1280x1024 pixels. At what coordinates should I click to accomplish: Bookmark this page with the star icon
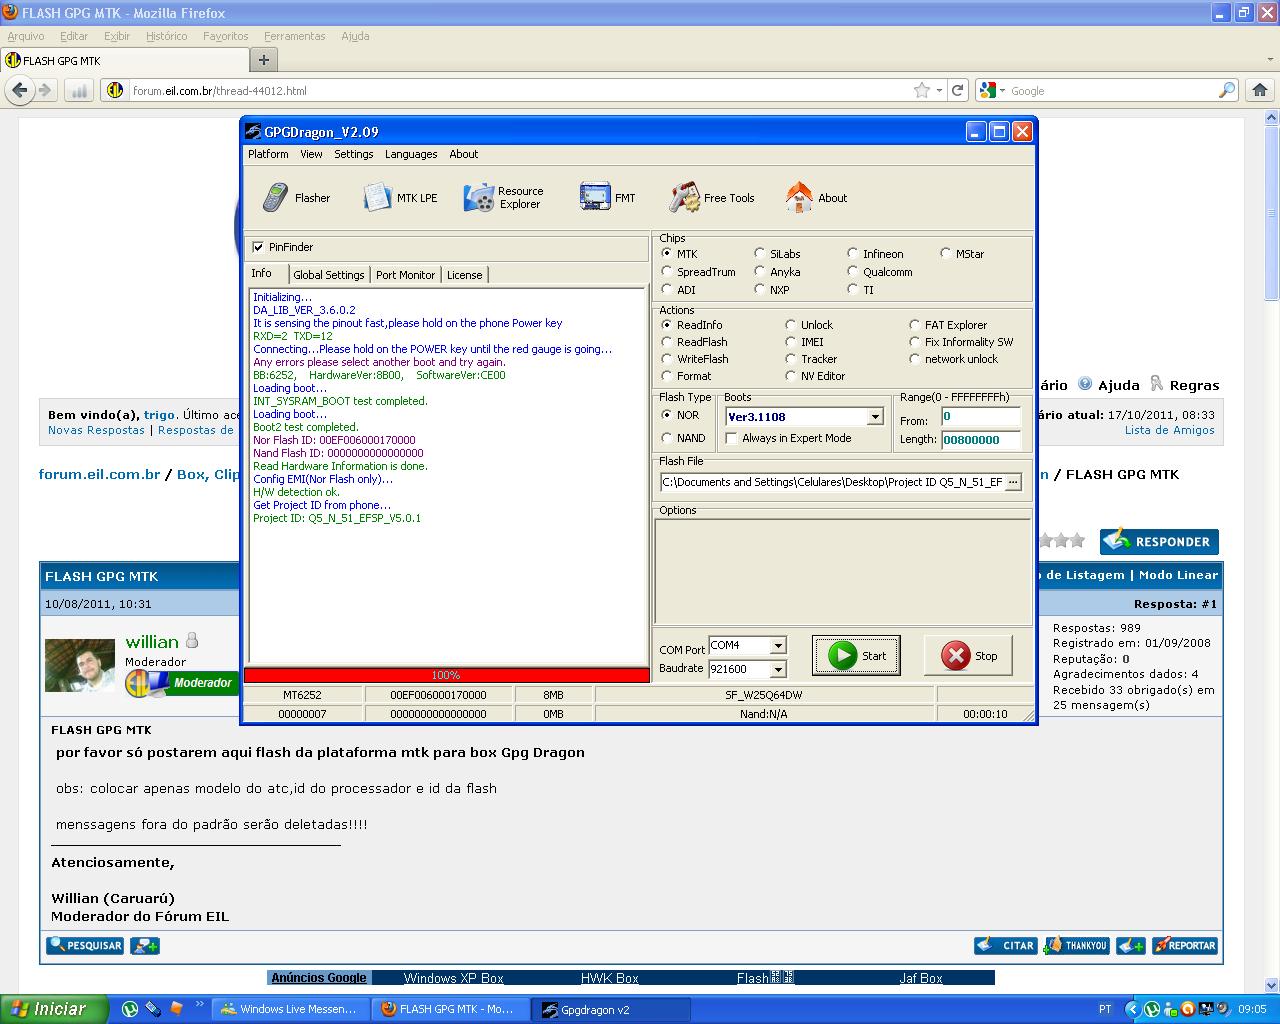point(921,90)
